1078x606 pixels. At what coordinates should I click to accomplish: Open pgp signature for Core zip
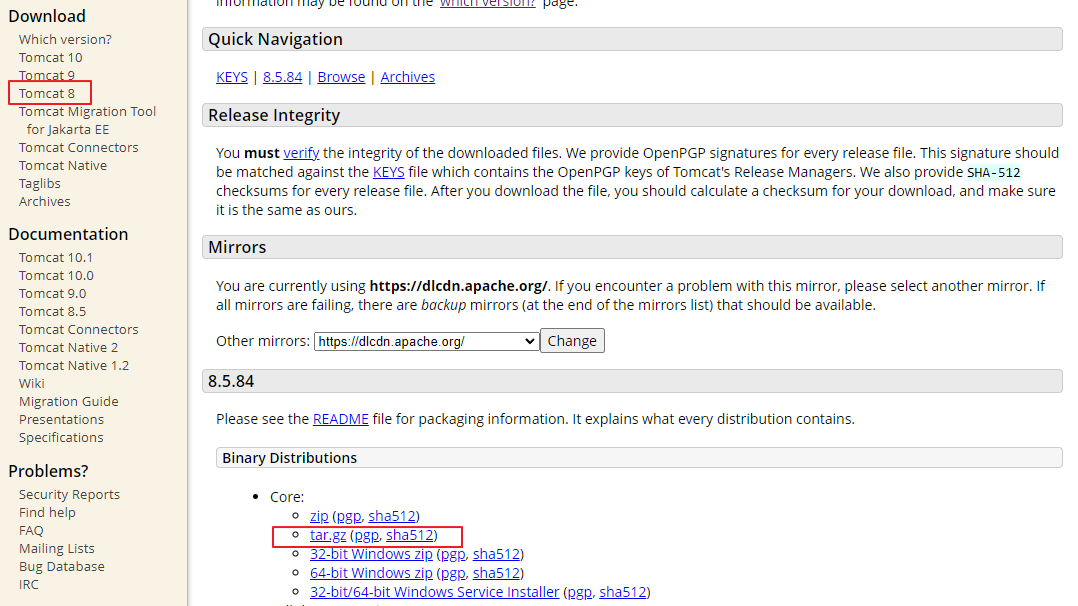tap(349, 516)
